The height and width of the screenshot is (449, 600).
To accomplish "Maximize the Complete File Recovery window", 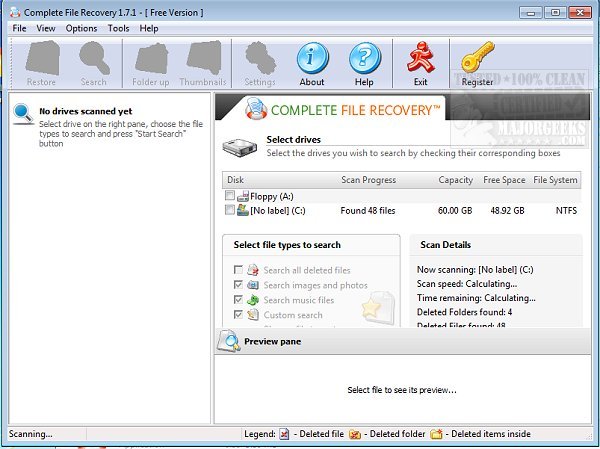I will 555,12.
